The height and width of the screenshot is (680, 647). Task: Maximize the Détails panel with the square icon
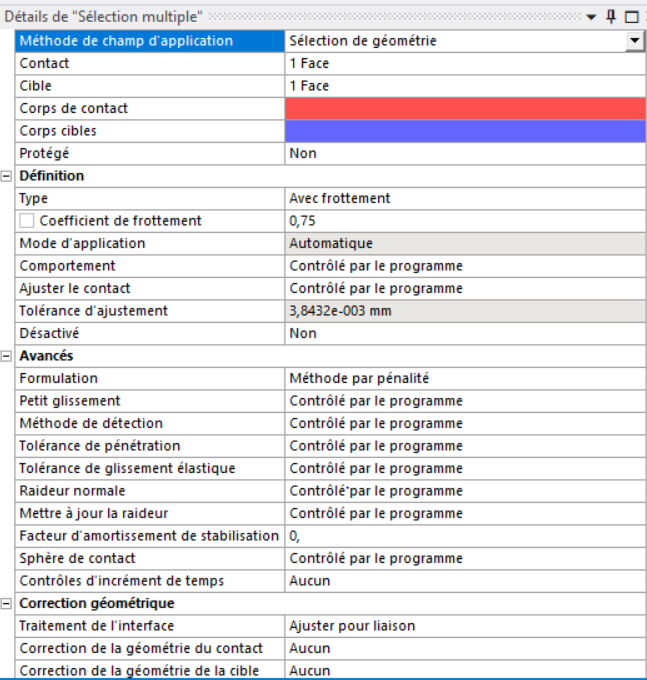point(631,17)
